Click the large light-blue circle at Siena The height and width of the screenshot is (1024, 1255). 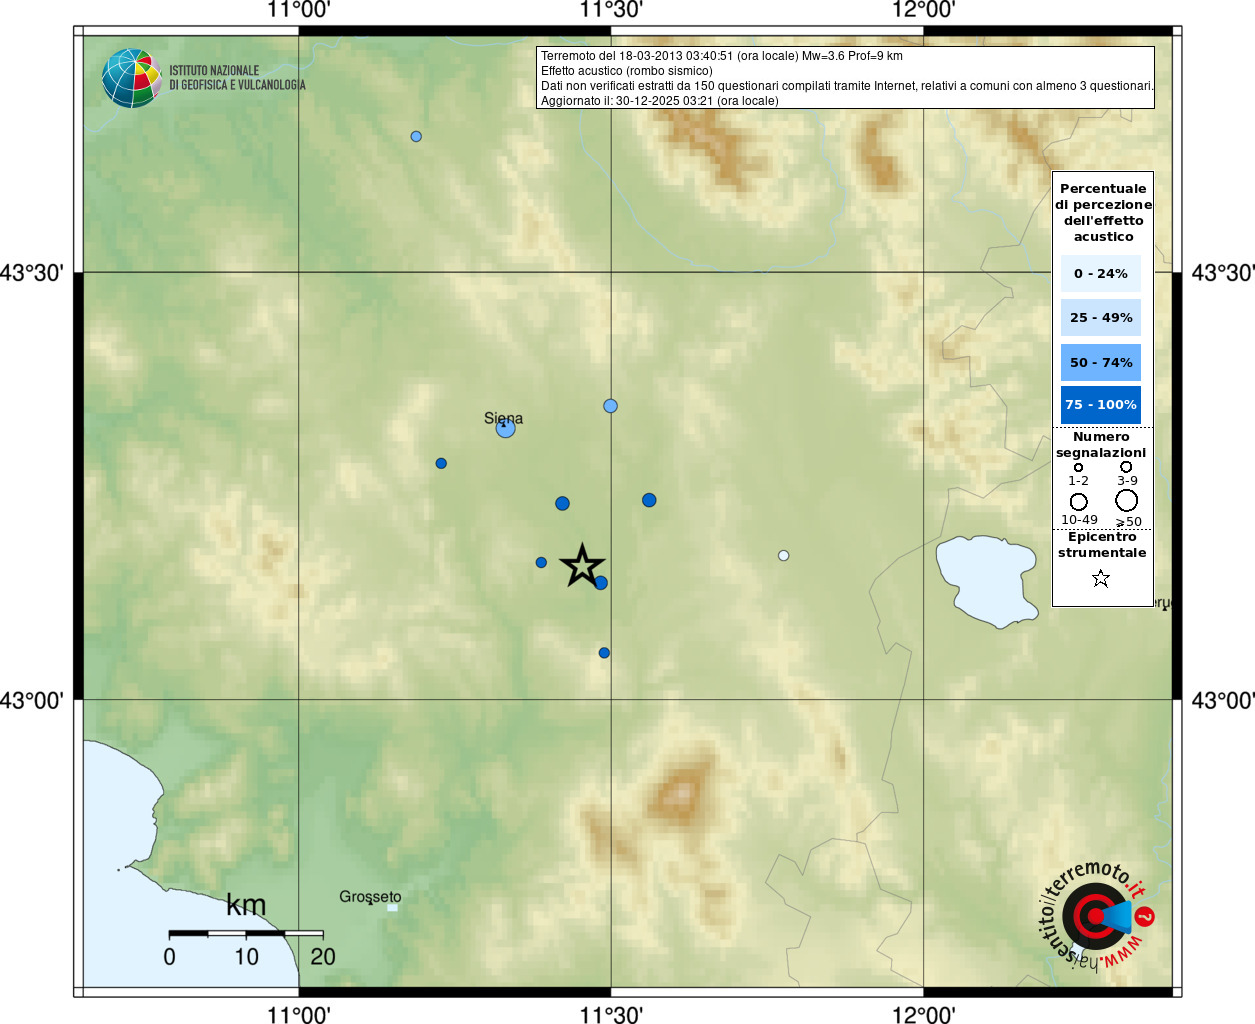506,428
